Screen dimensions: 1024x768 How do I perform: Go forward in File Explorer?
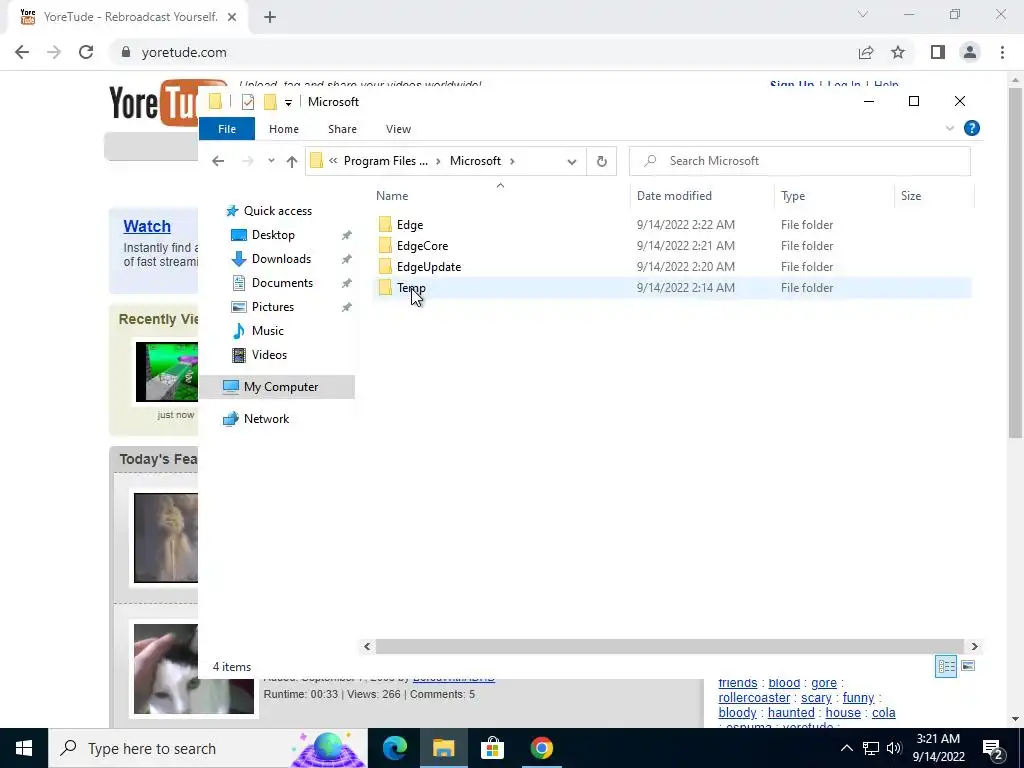(x=247, y=161)
